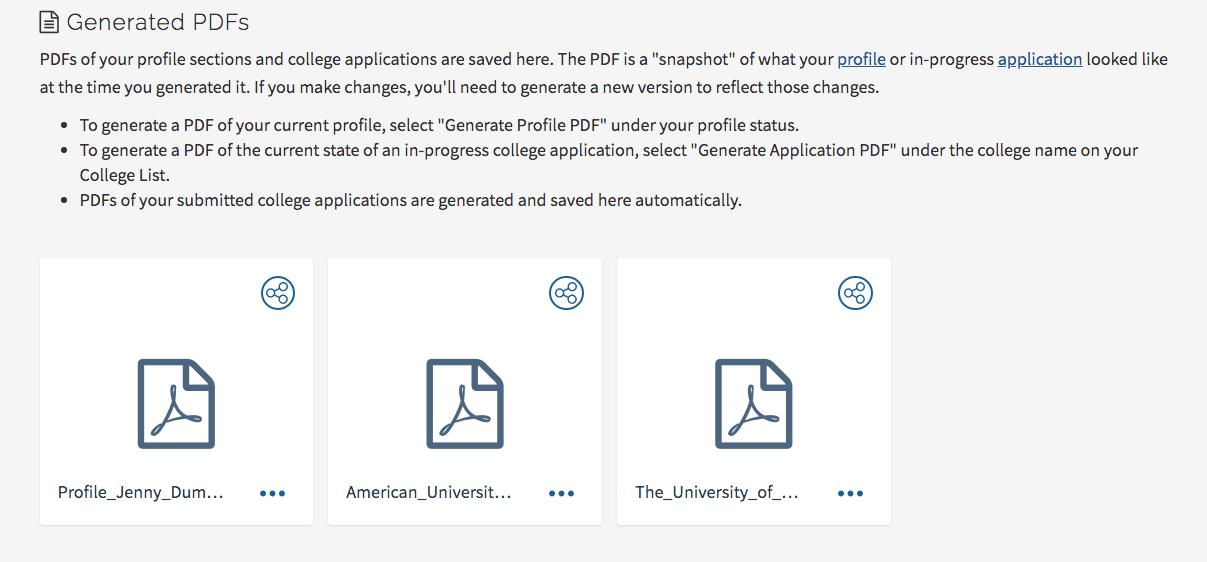This screenshot has width=1207, height=562.
Task: Click the Generated PDFs heading text
Action: pyautogui.click(x=158, y=22)
